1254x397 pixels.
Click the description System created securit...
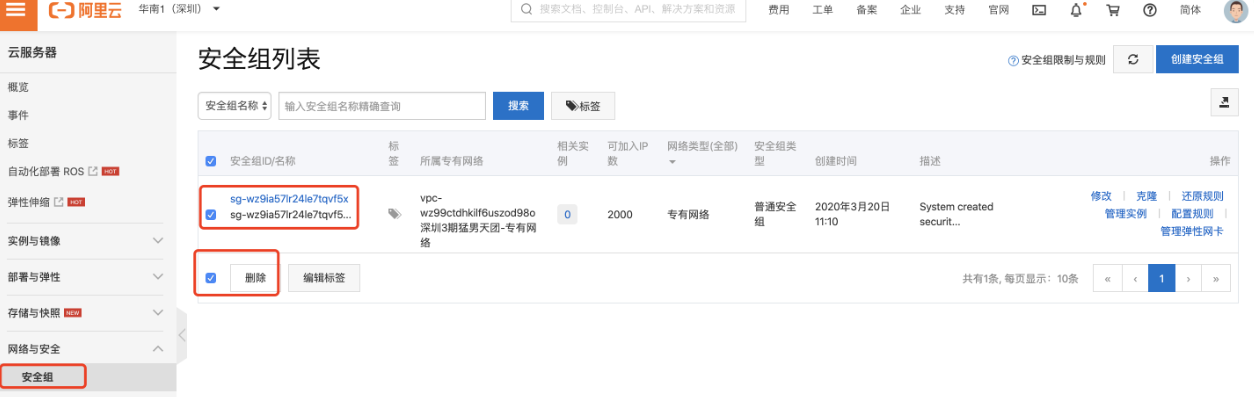point(956,214)
